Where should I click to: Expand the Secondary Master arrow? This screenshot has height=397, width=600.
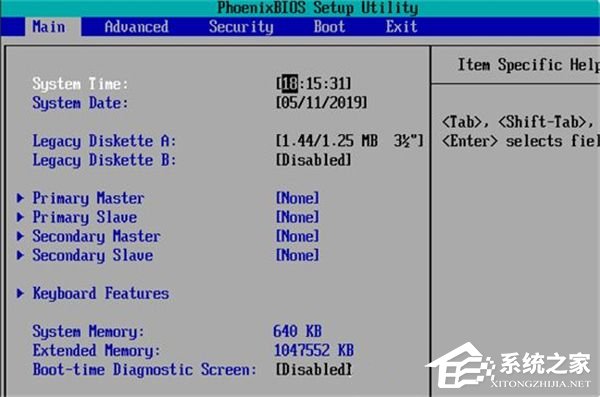pyautogui.click(x=20, y=236)
